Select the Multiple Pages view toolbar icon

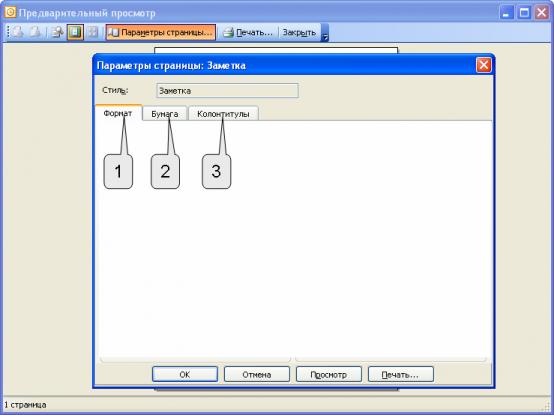tap(93, 32)
